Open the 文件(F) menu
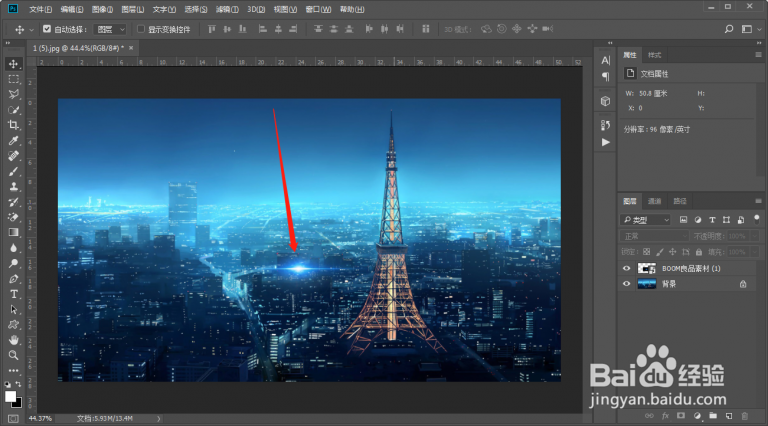The image size is (768, 426). click(41, 9)
